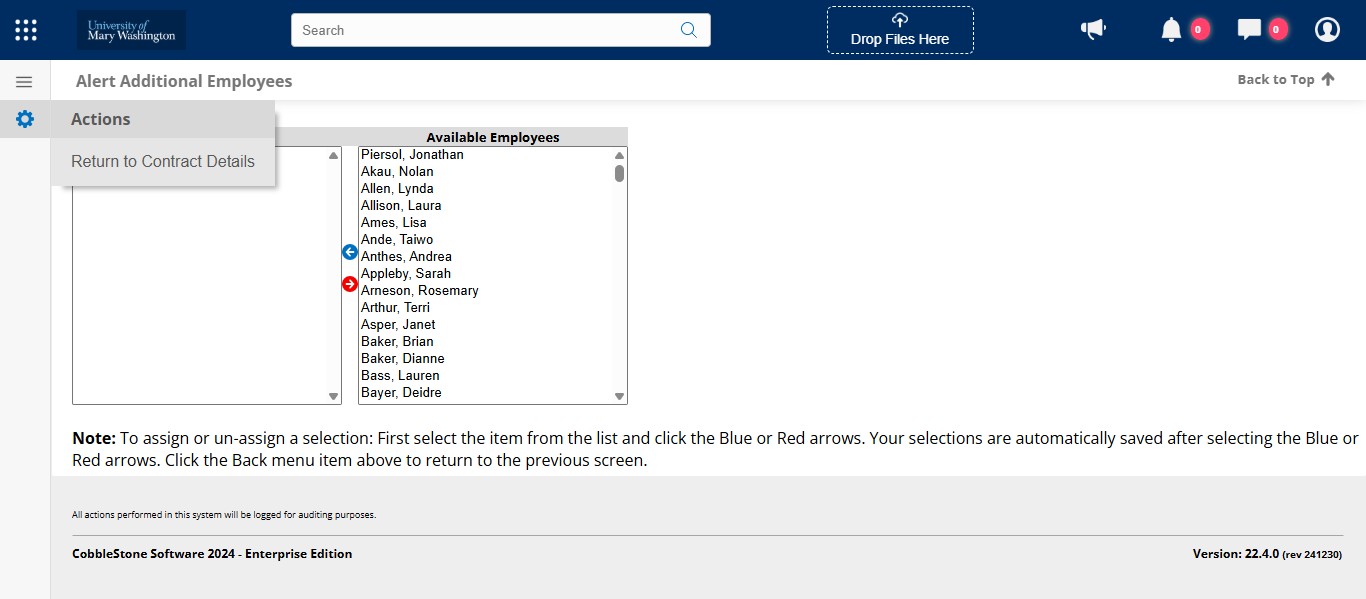Screen dimensions: 1366x599
Task: Open announcements via the megaphone icon
Action: (x=1093, y=29)
